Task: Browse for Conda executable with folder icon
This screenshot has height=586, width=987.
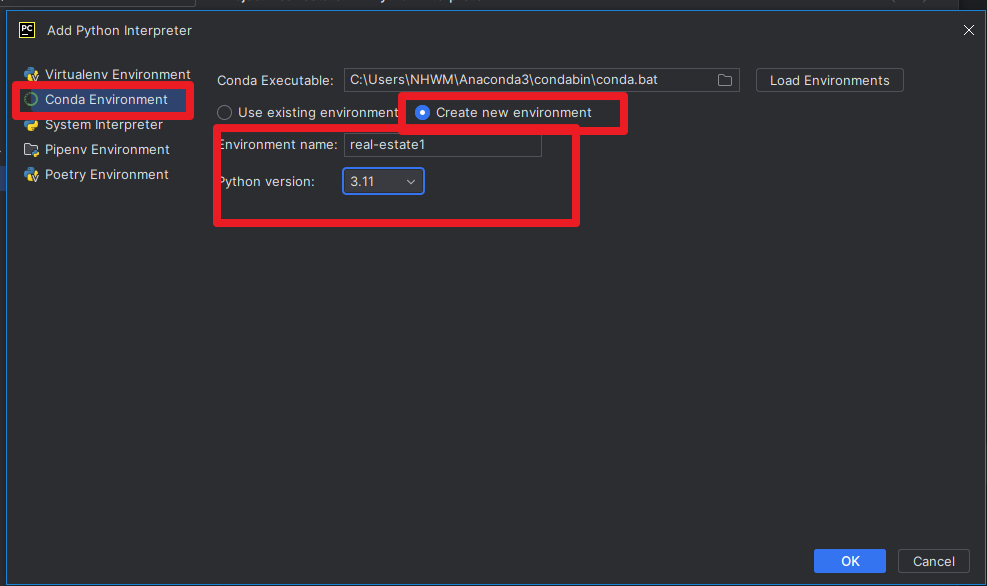Action: [x=725, y=80]
